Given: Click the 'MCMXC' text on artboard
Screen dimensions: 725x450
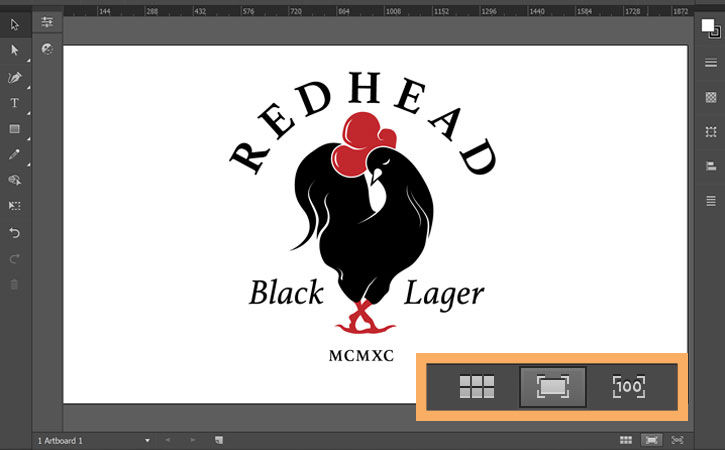Looking at the screenshot, I should (361, 356).
